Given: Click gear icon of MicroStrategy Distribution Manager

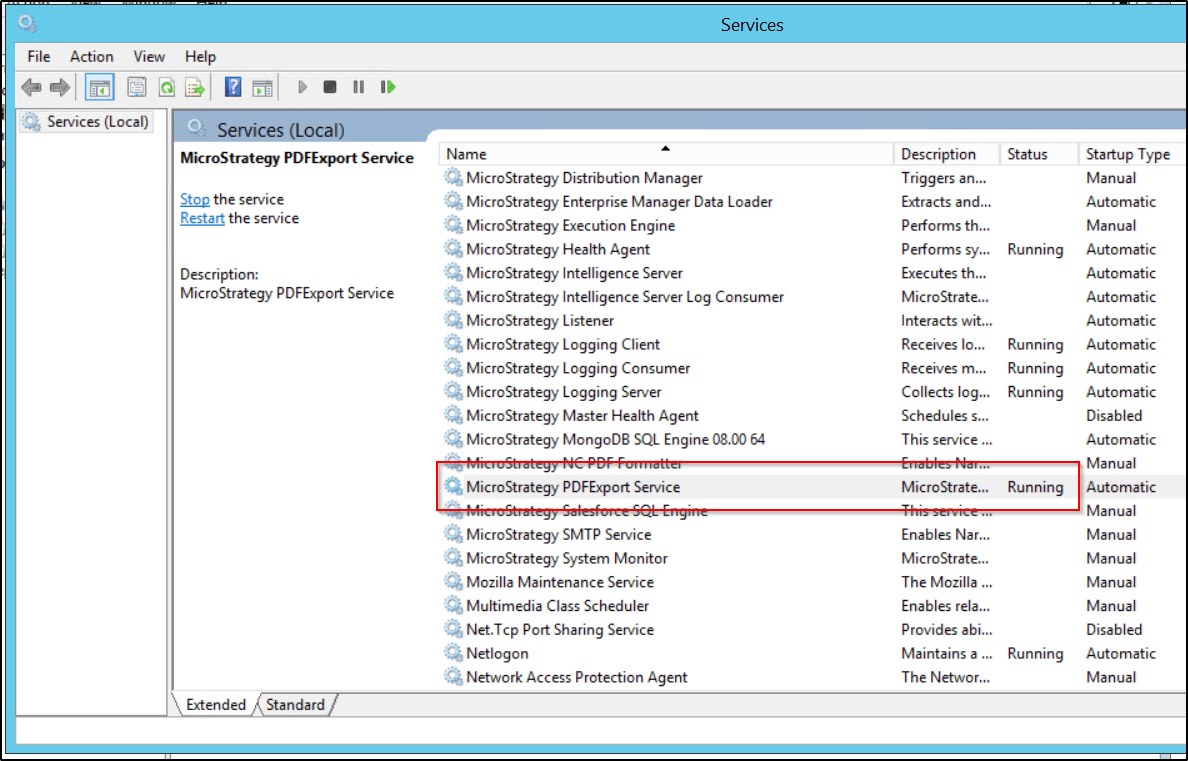Looking at the screenshot, I should [453, 177].
